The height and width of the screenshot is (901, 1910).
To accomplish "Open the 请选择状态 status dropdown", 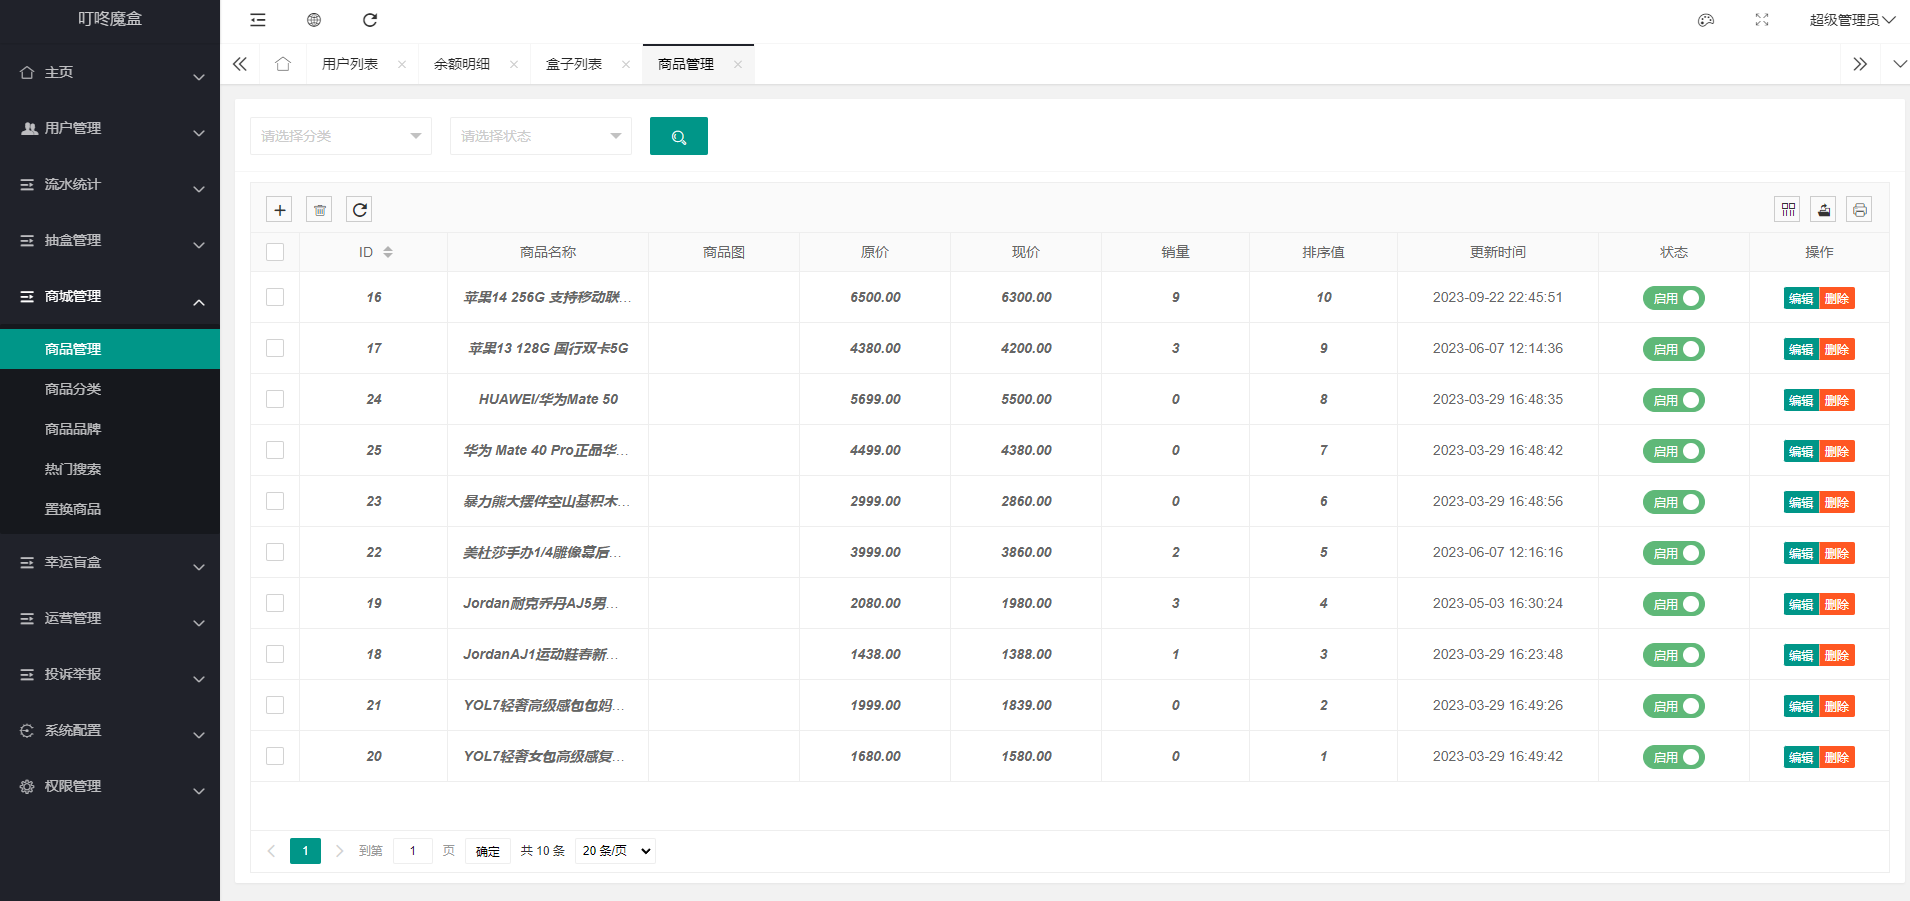I will (540, 136).
